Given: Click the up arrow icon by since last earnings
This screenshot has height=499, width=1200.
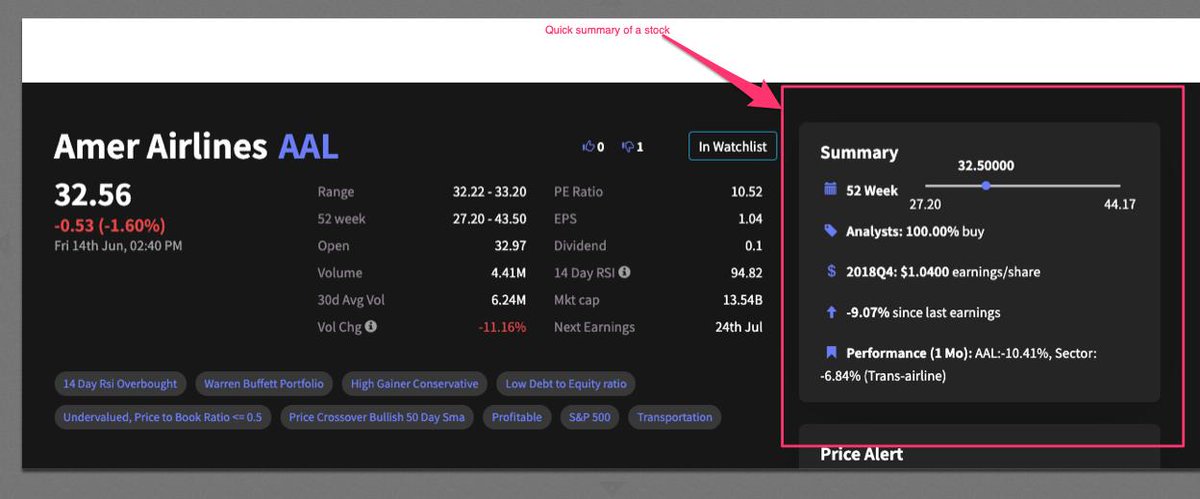Looking at the screenshot, I should [831, 312].
